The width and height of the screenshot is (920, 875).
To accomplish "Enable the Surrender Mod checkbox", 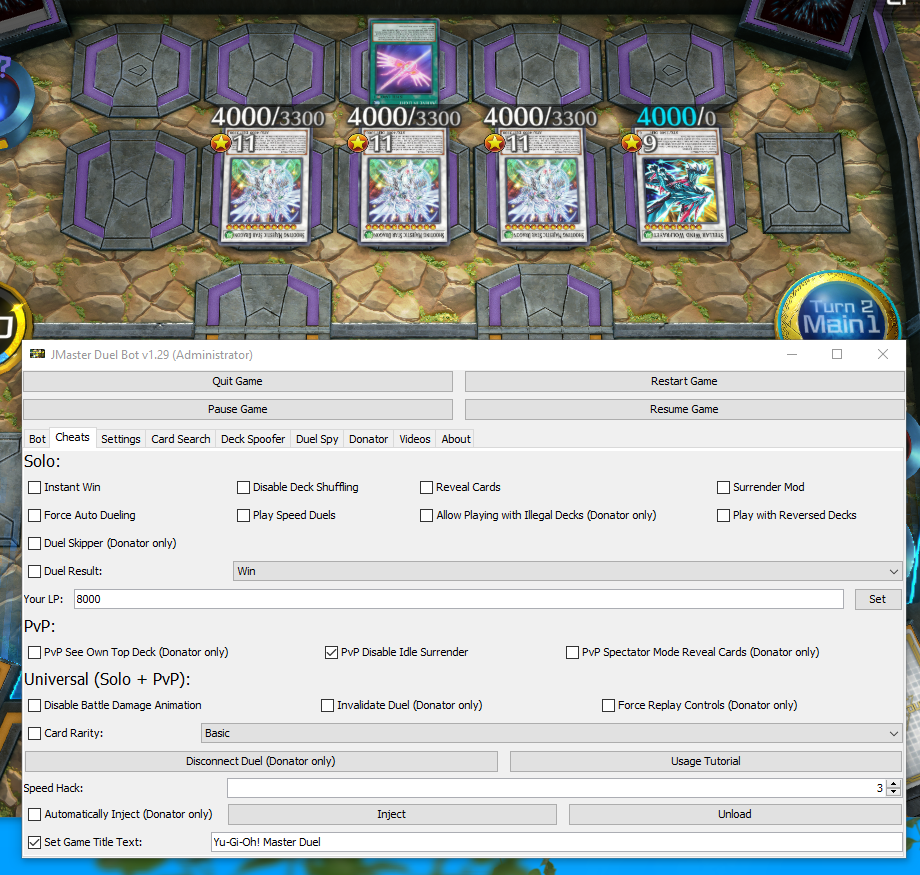I will pyautogui.click(x=723, y=487).
